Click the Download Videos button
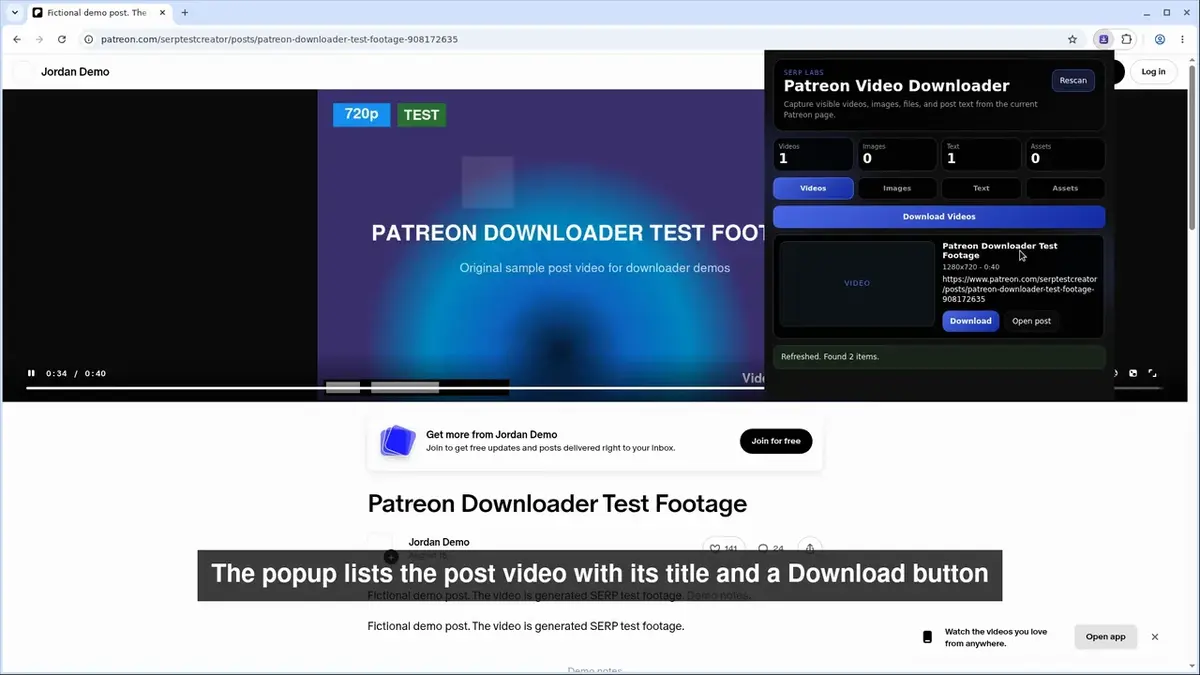 (939, 216)
